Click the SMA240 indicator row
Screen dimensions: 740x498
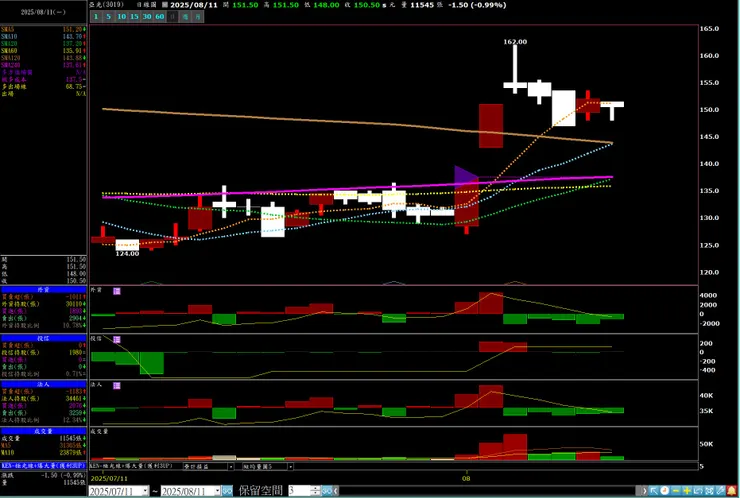point(43,65)
